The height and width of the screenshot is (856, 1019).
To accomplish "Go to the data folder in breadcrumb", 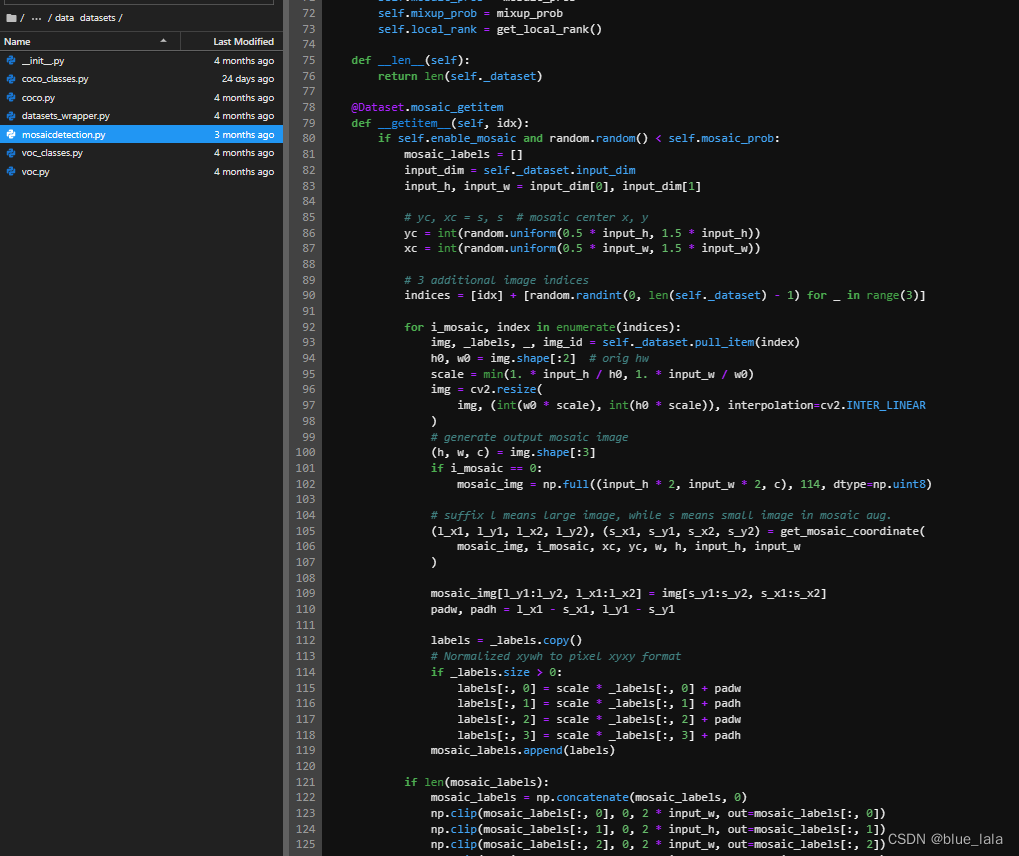I will point(64,18).
